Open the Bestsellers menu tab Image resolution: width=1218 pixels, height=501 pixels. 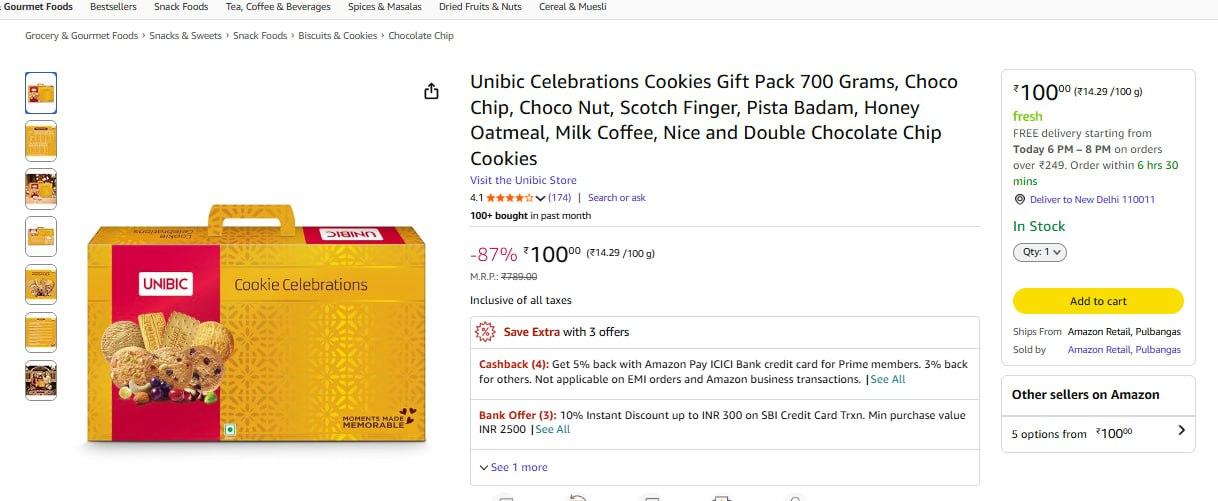[113, 7]
